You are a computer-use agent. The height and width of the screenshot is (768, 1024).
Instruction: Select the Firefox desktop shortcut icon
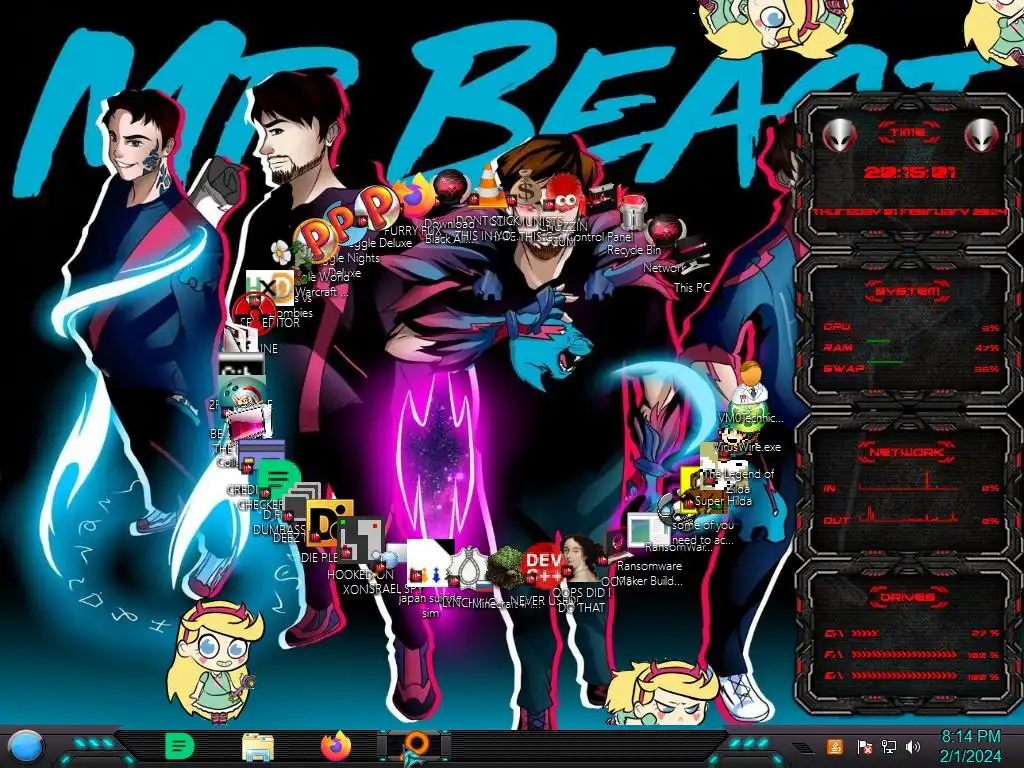click(x=414, y=194)
